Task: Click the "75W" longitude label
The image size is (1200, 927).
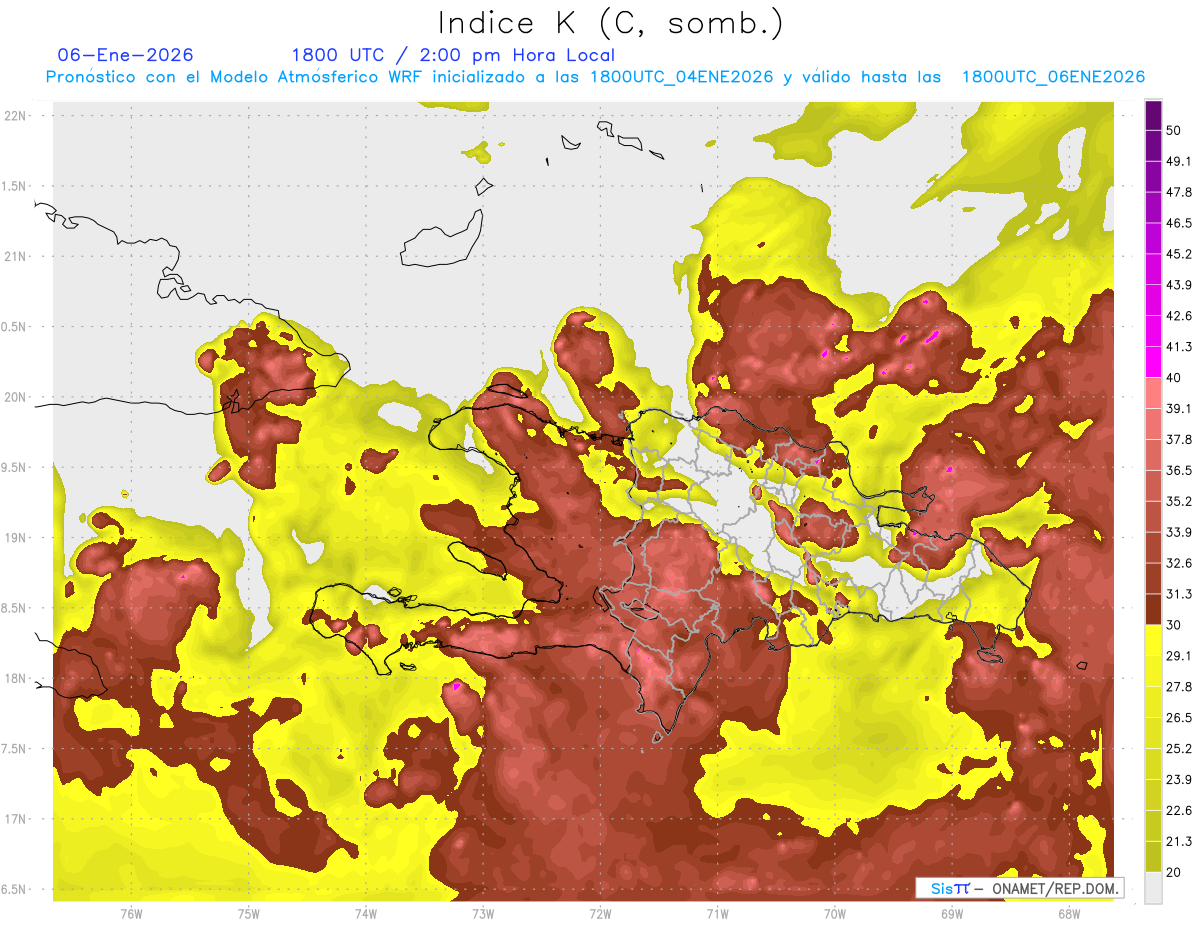Action: (249, 914)
